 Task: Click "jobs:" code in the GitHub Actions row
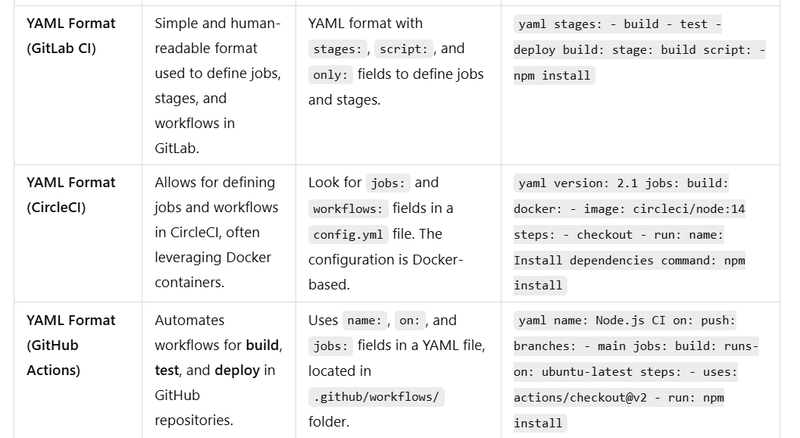click(x=331, y=347)
